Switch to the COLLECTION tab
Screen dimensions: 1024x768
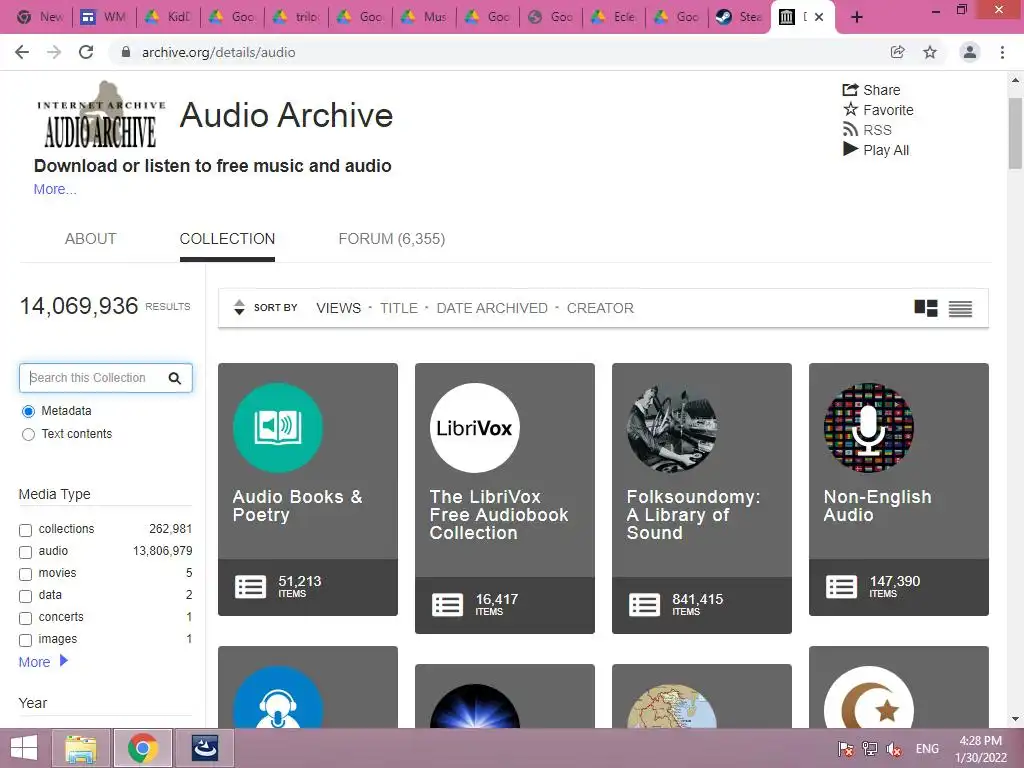(227, 239)
